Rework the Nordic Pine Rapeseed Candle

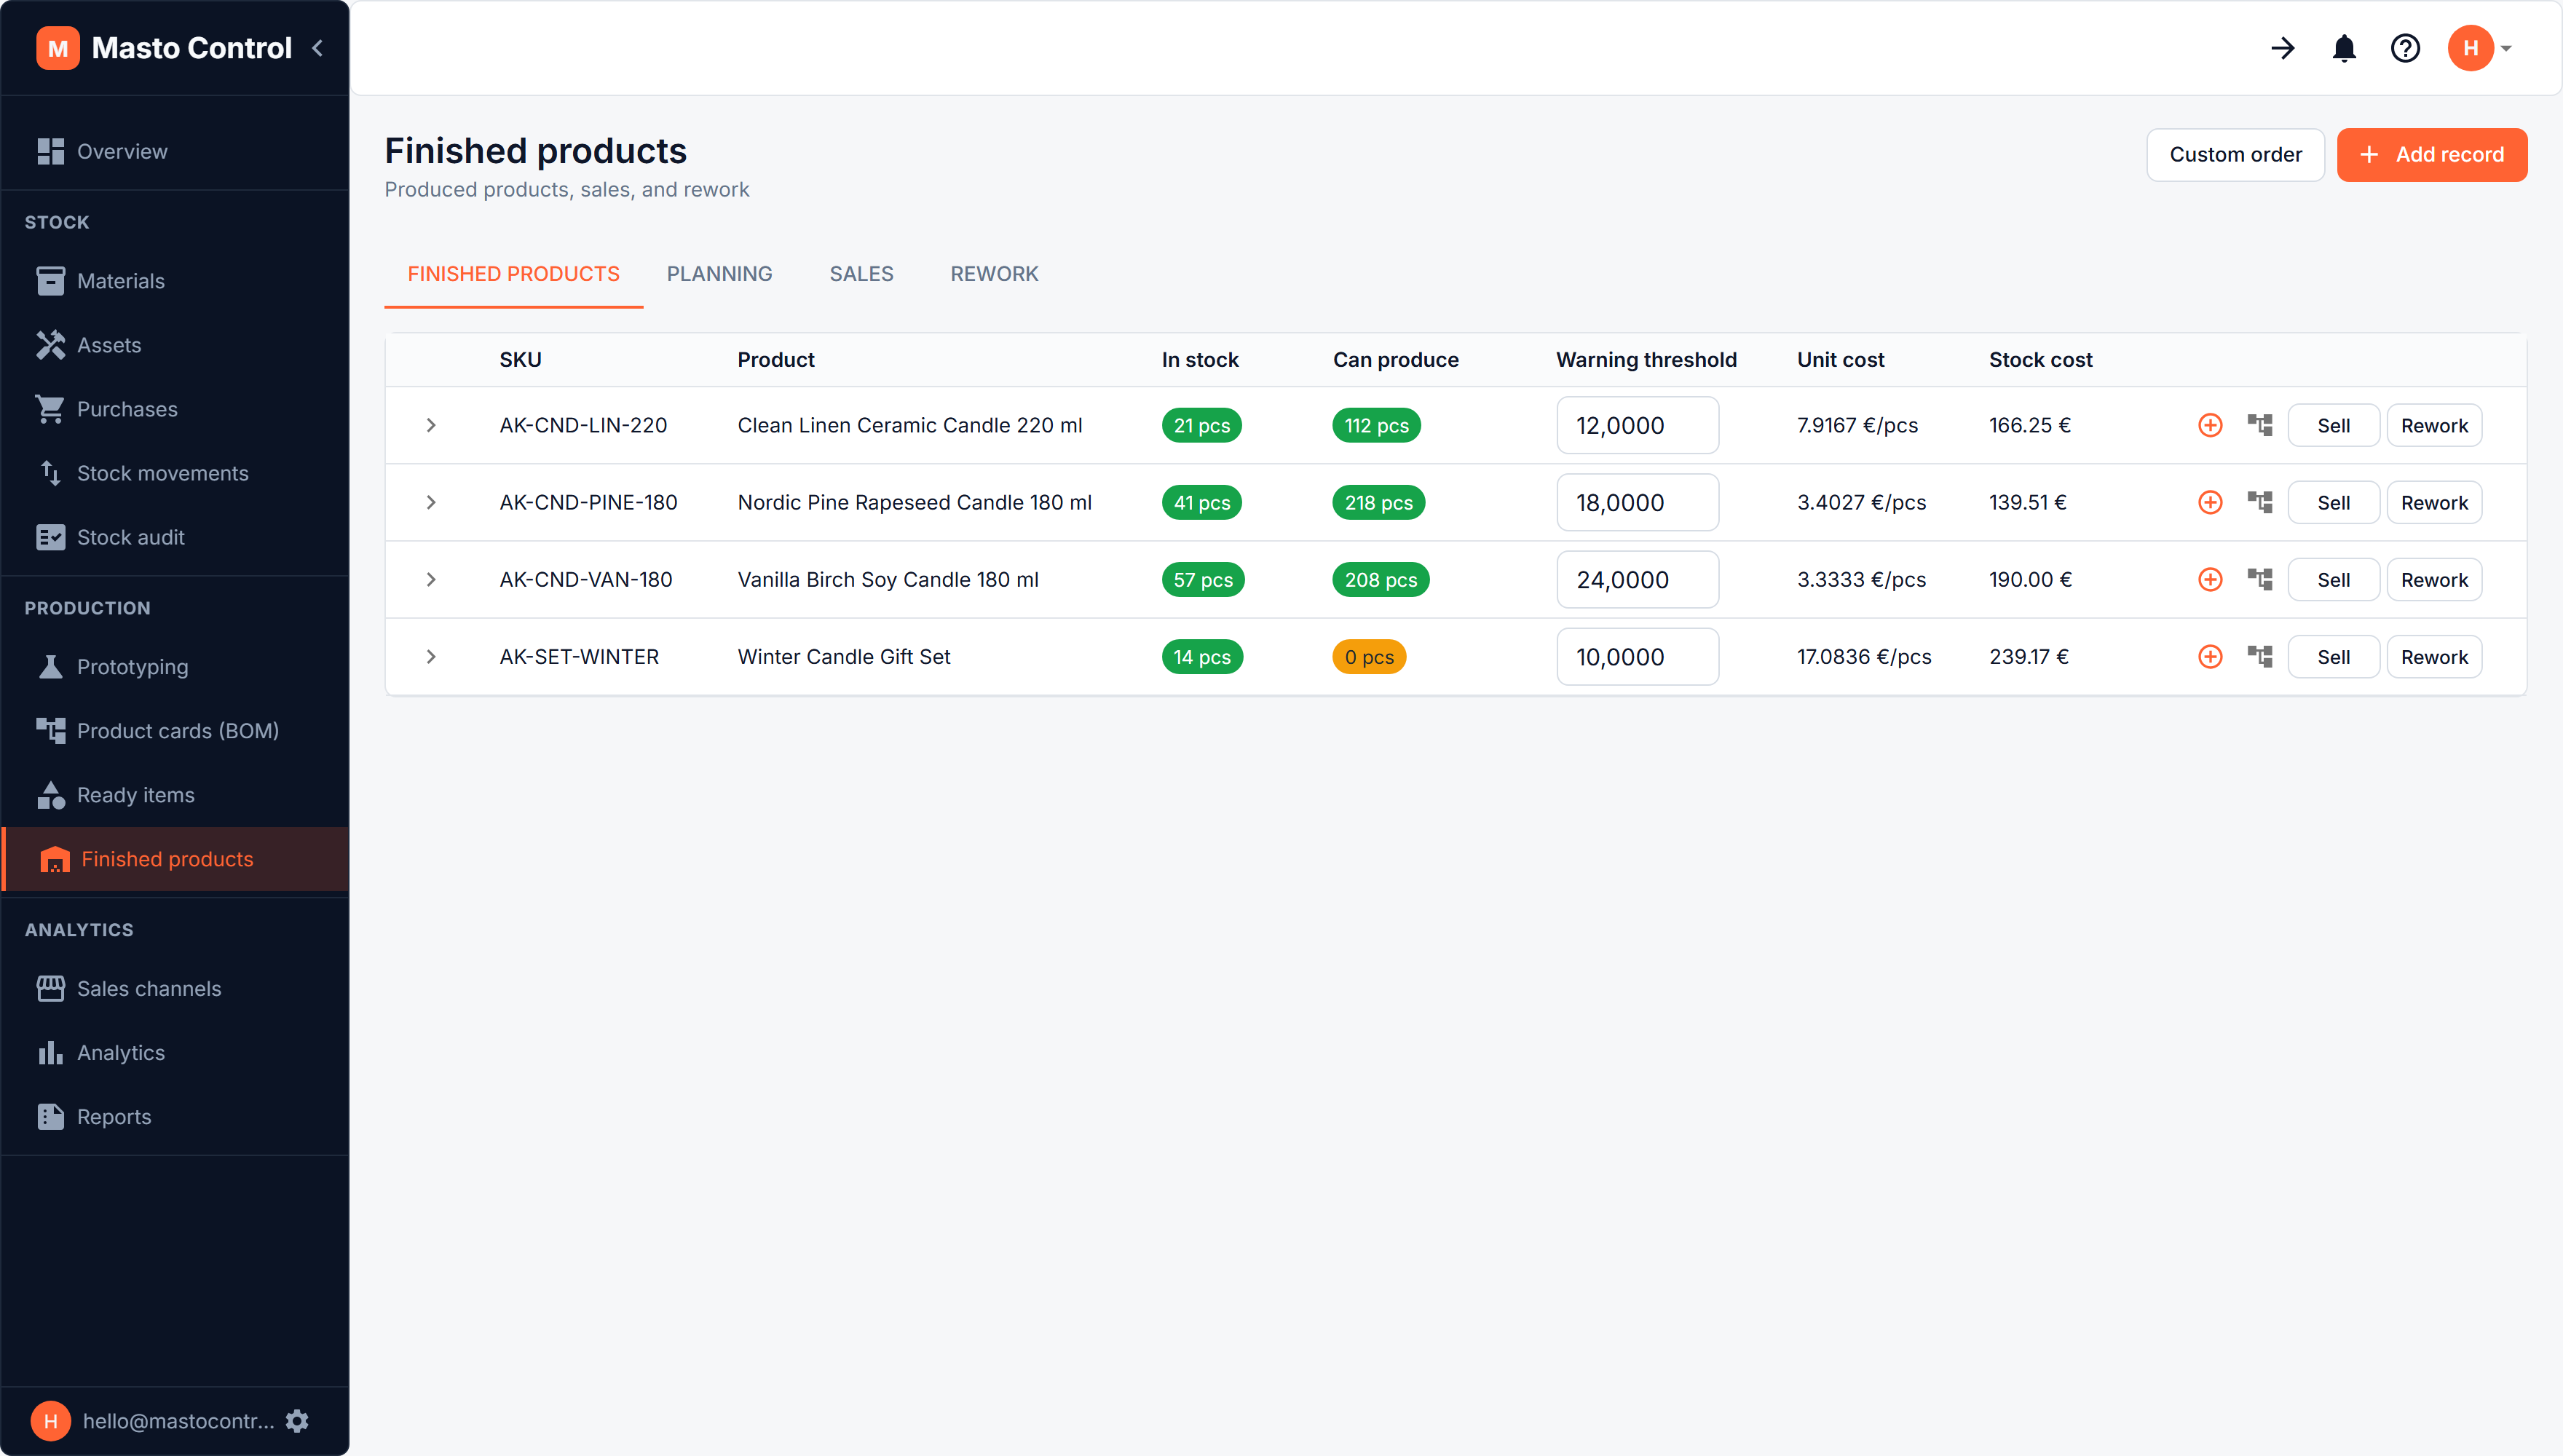click(x=2434, y=502)
